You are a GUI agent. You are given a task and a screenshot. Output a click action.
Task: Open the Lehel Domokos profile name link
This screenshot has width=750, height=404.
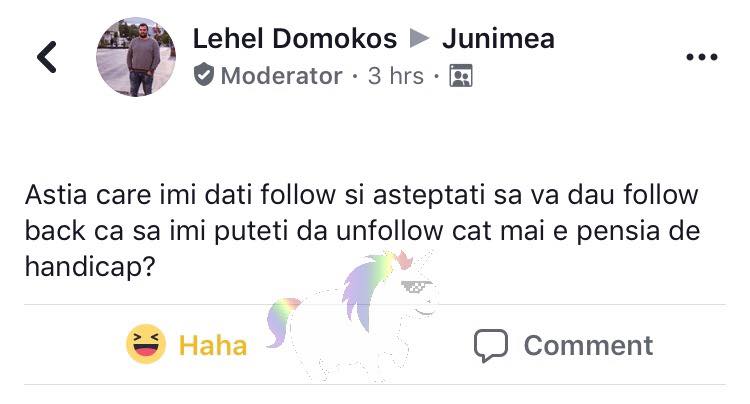295,39
